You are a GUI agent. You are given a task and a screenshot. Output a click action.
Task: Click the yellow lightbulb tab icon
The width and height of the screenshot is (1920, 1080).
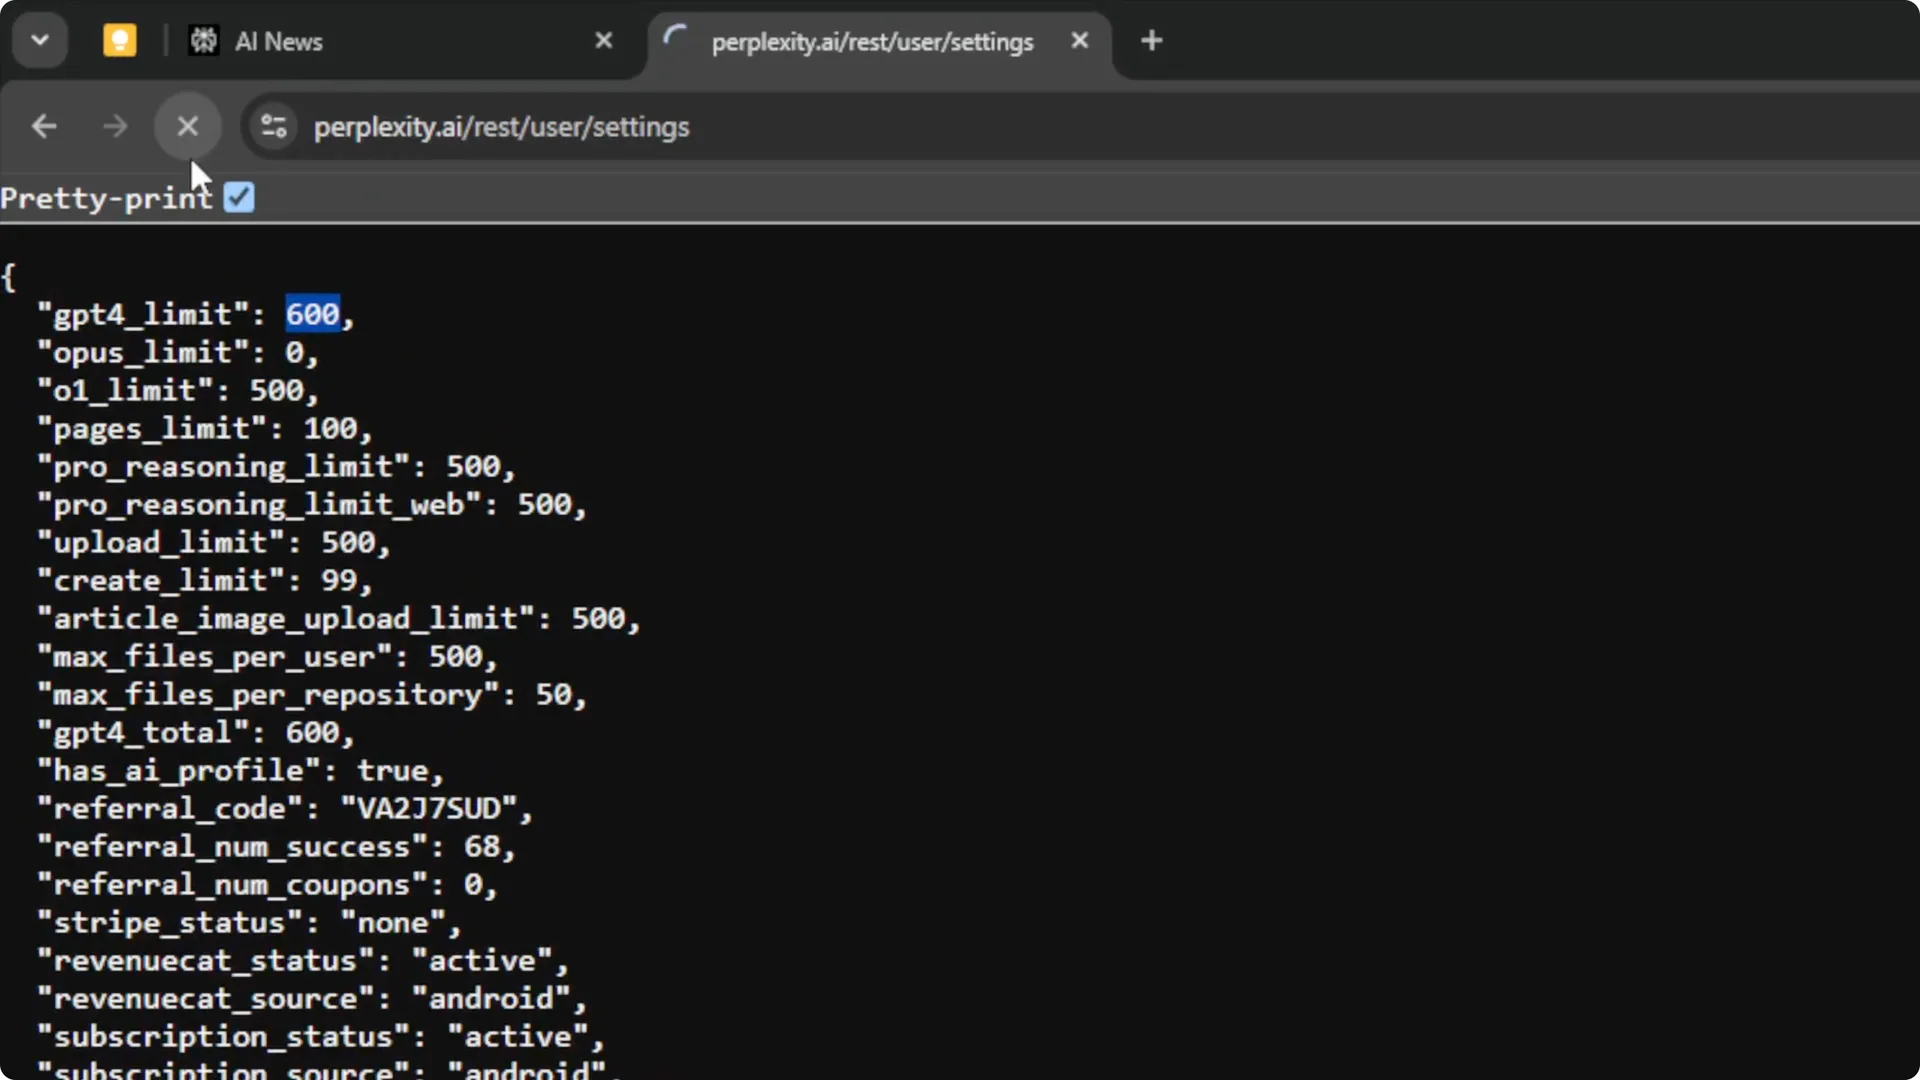click(119, 40)
